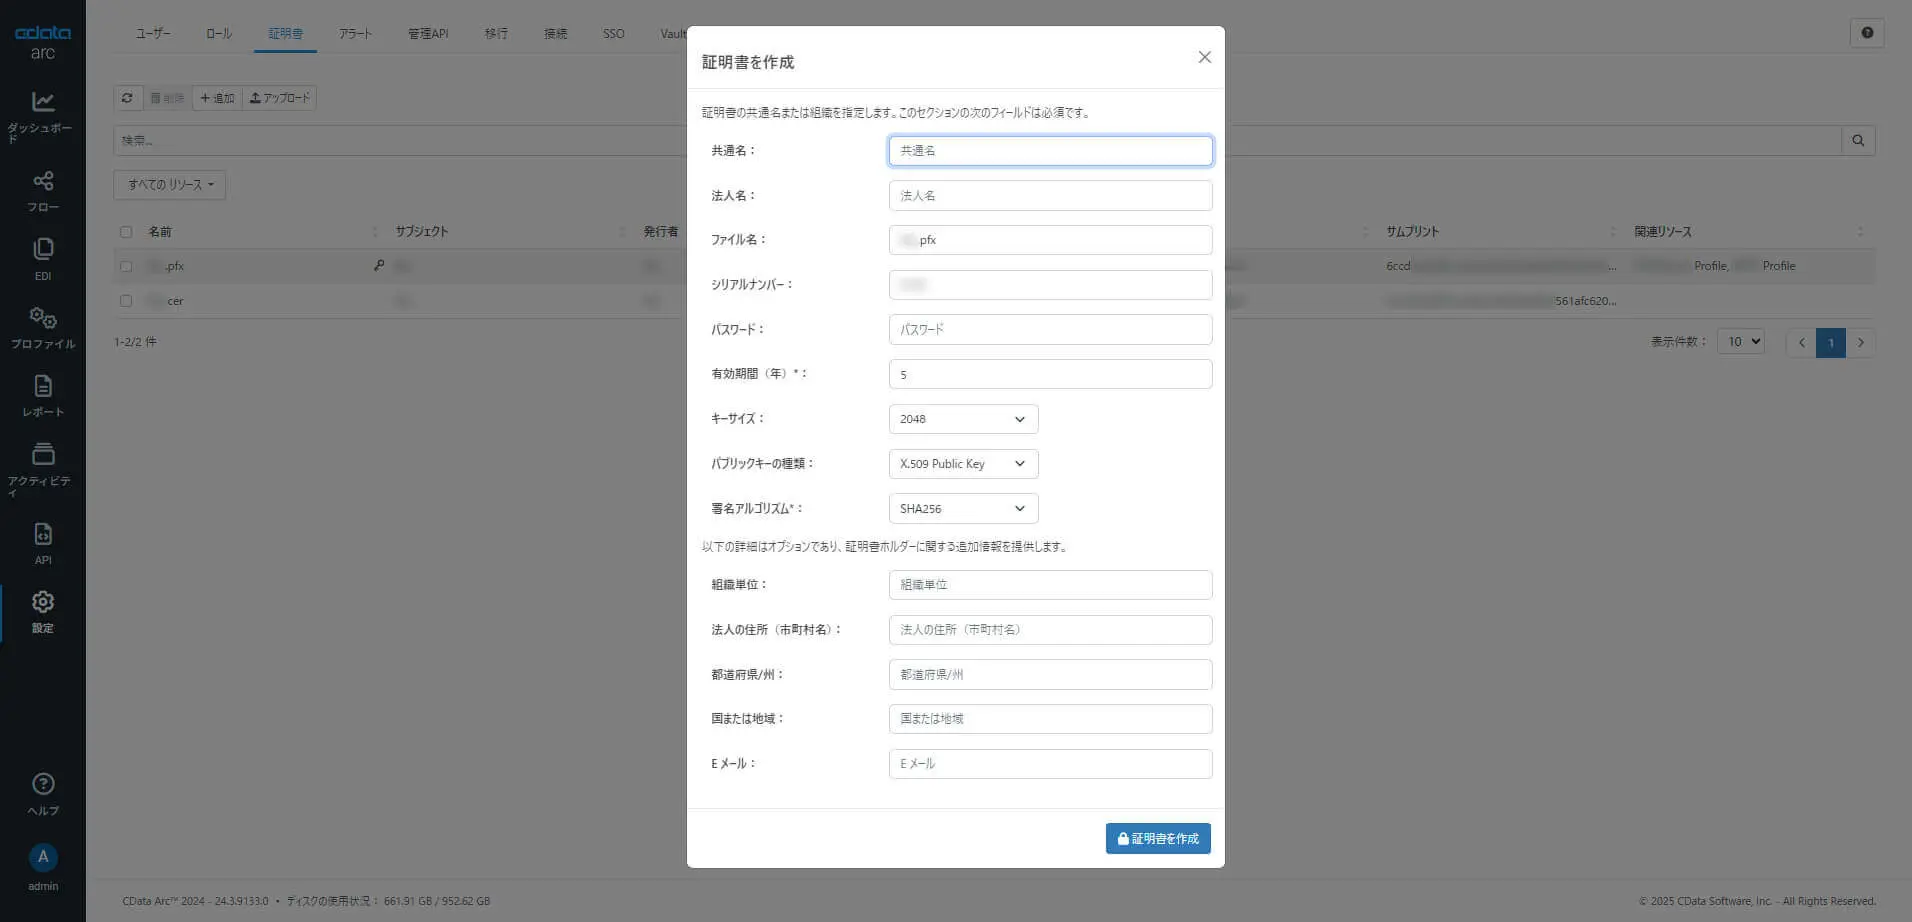Click the シリアルナンバー input field
Screen dimensions: 1912x922
(1050, 285)
